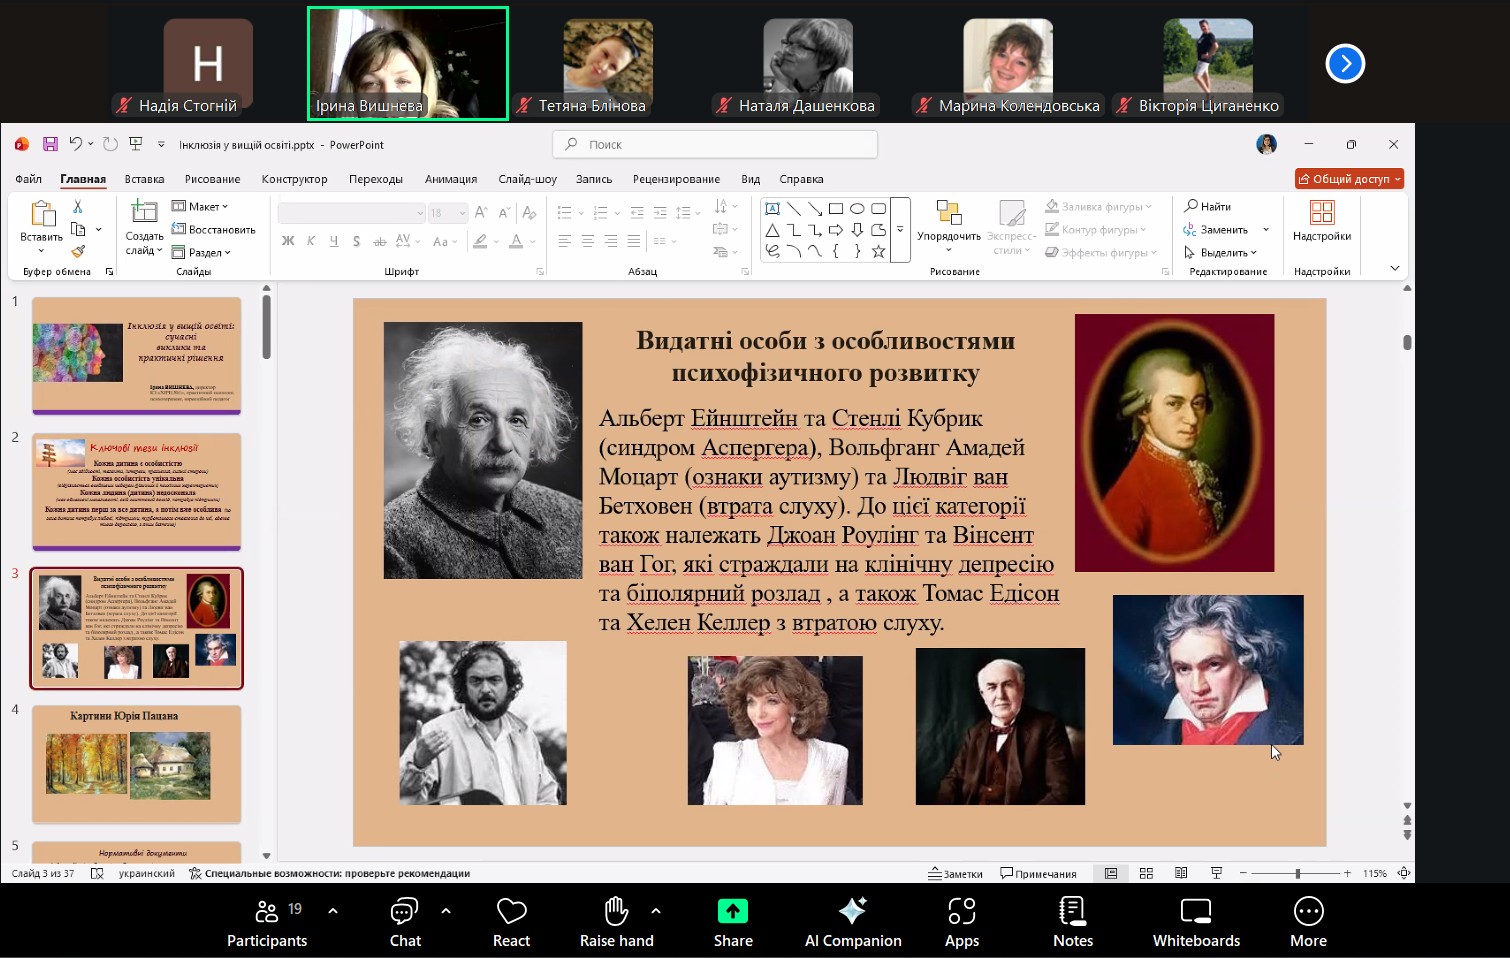Switch to slide sorter view
1510x958 pixels.
(x=1146, y=873)
